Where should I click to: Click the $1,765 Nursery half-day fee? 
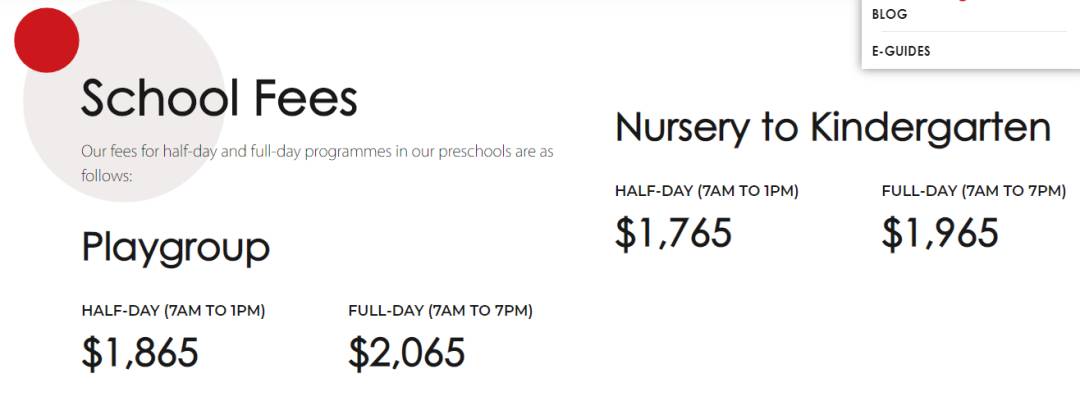point(674,233)
